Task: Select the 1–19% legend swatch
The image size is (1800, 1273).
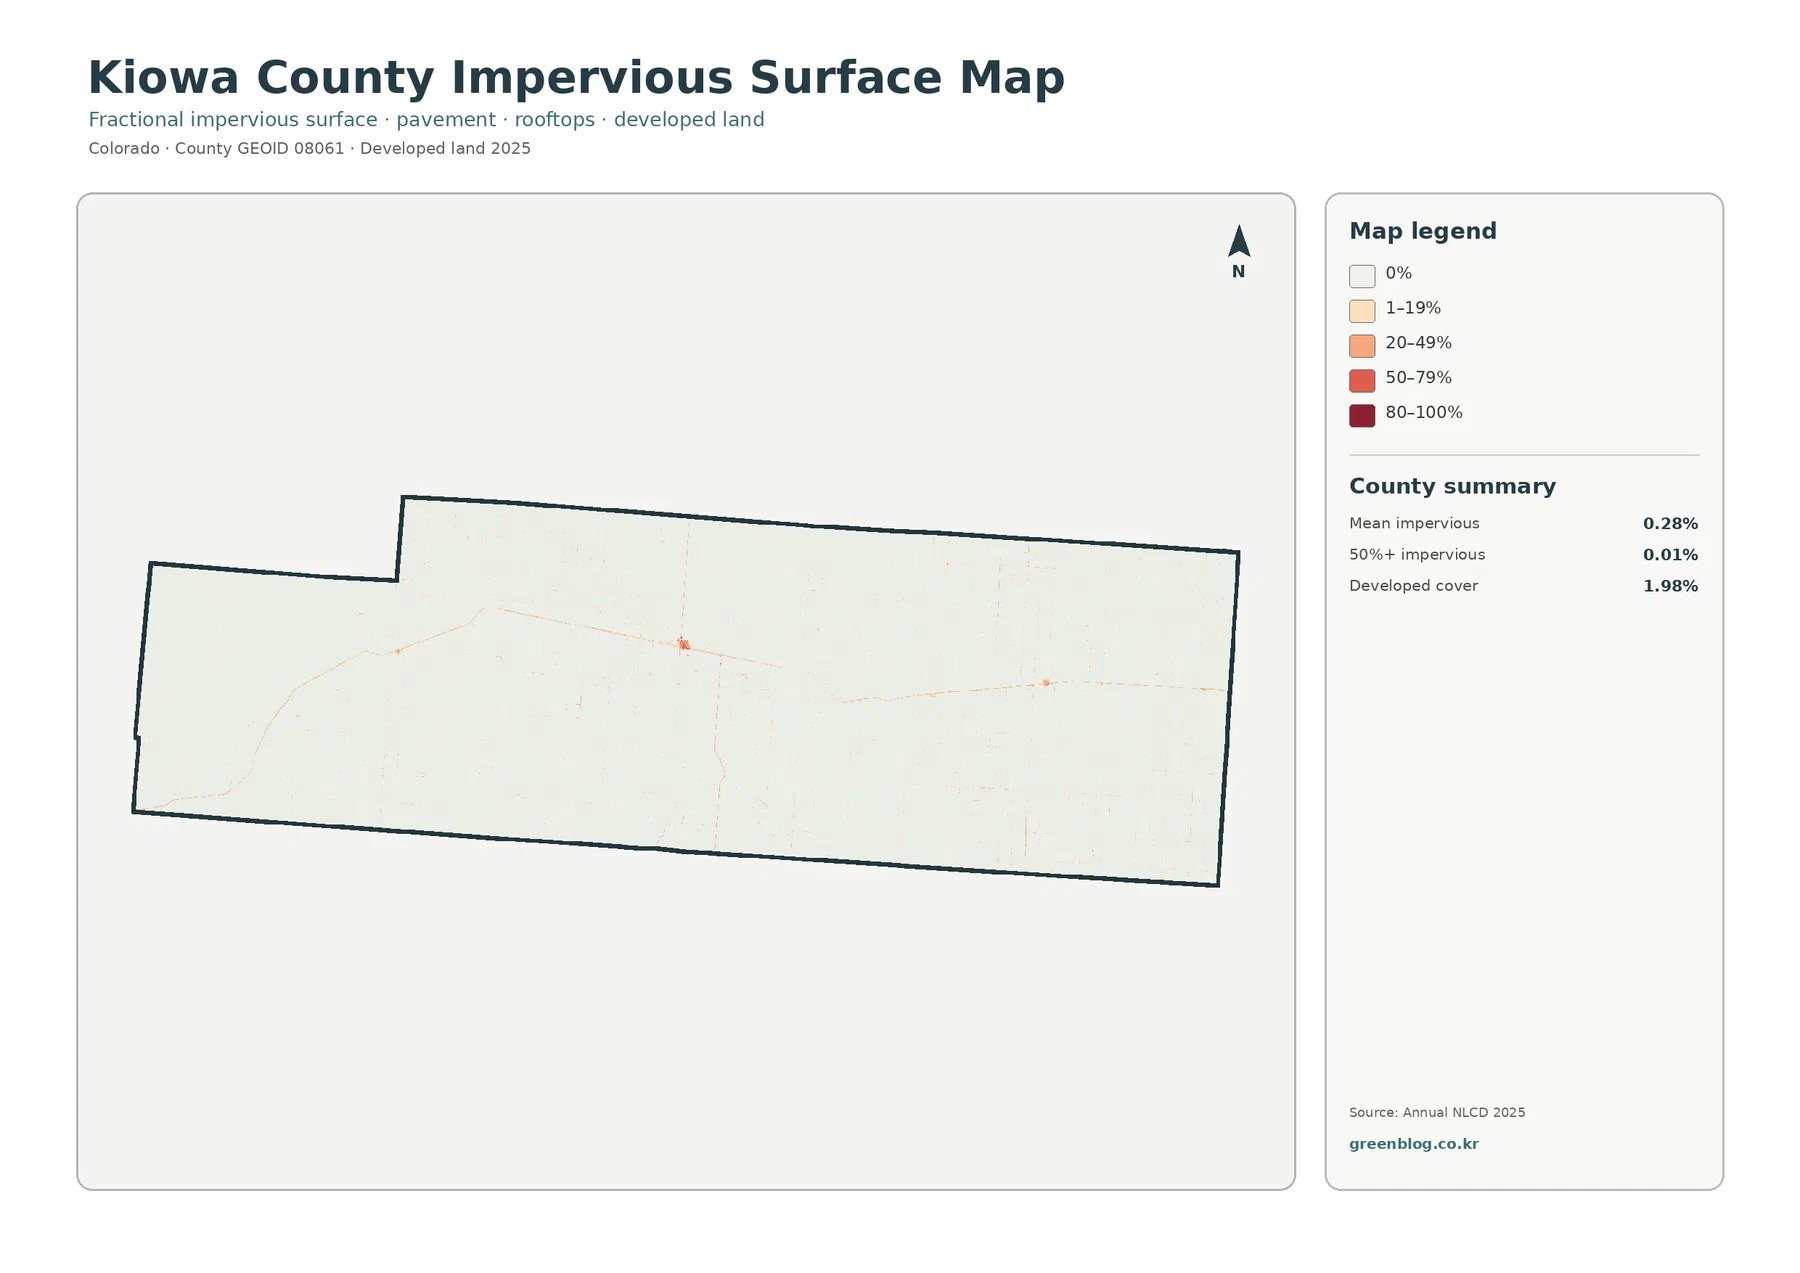Action: (1362, 311)
